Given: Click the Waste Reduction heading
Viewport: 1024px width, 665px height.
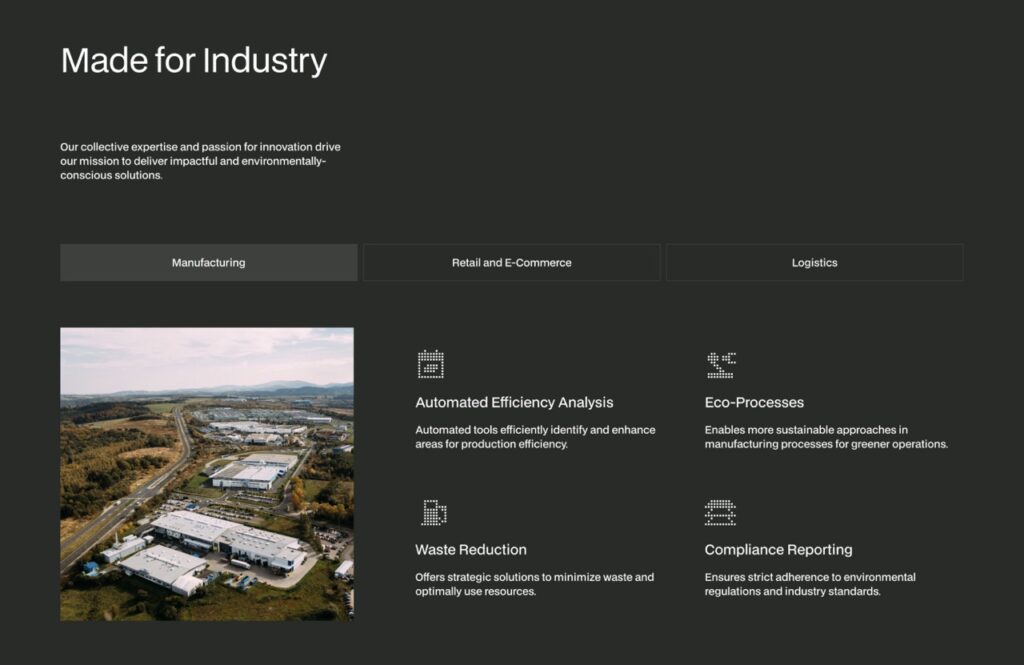Looking at the screenshot, I should pos(470,549).
